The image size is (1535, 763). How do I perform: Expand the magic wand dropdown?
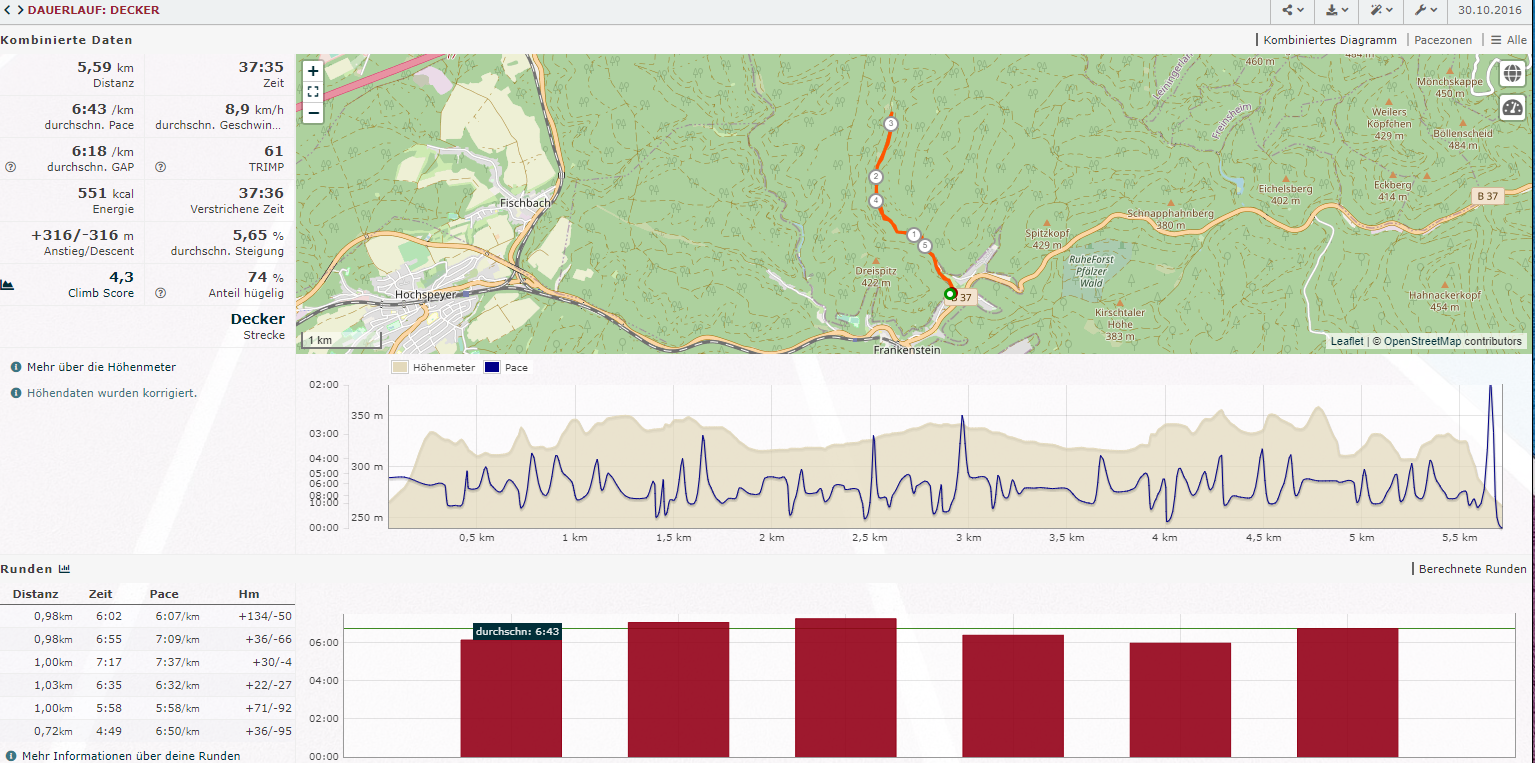click(1381, 11)
